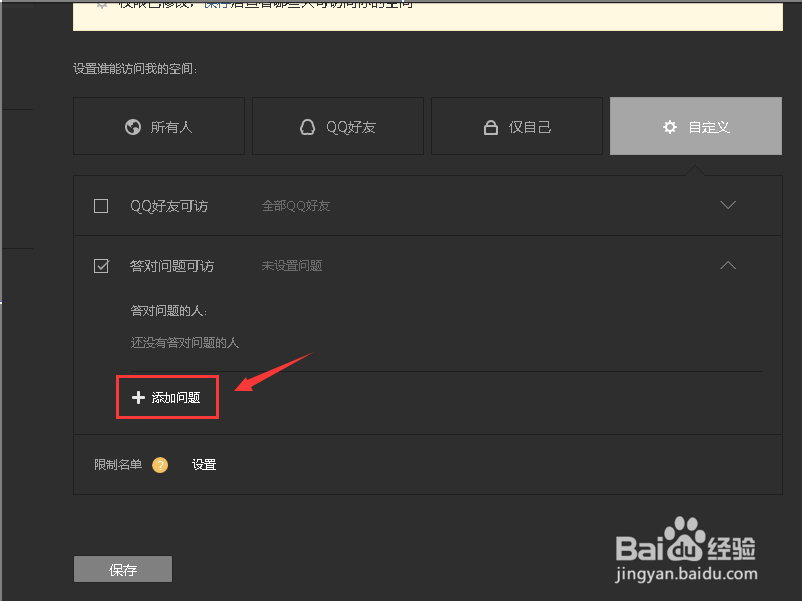The image size is (802, 601).
Task: Uncheck the 答对问题可访 checkbox
Action: click(x=100, y=265)
